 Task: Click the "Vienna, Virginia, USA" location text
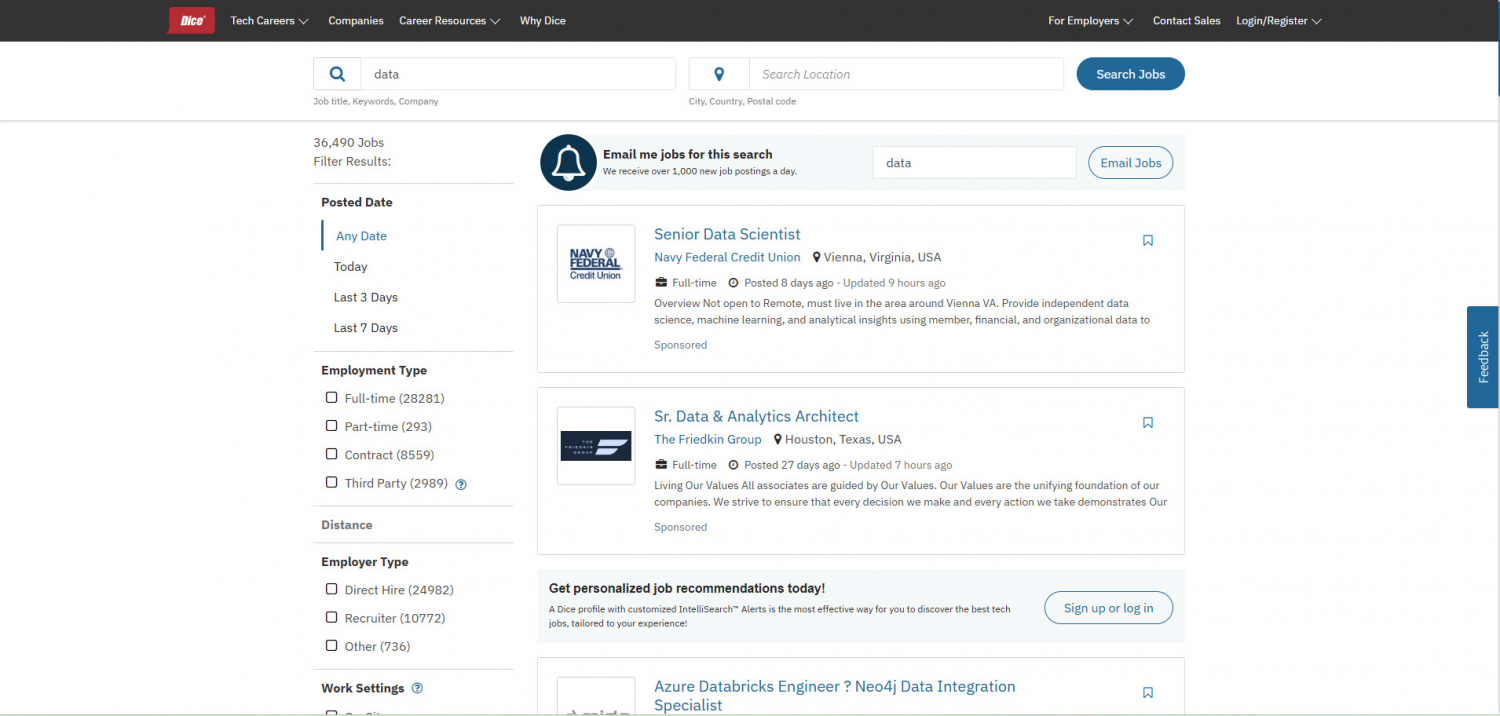(x=882, y=257)
